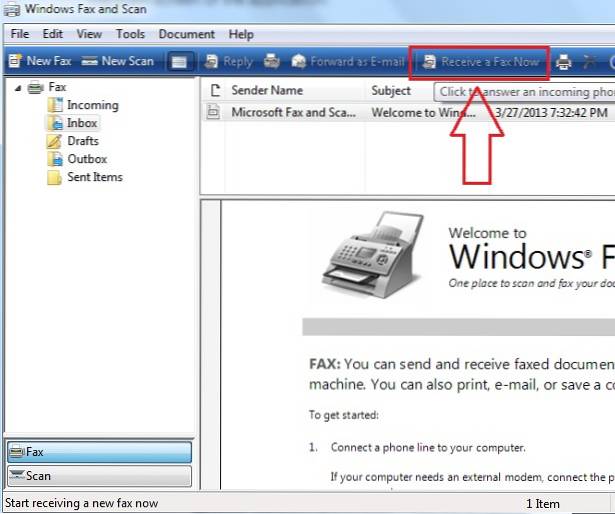615x514 pixels.
Task: Open the View menu
Action: [x=89, y=34]
